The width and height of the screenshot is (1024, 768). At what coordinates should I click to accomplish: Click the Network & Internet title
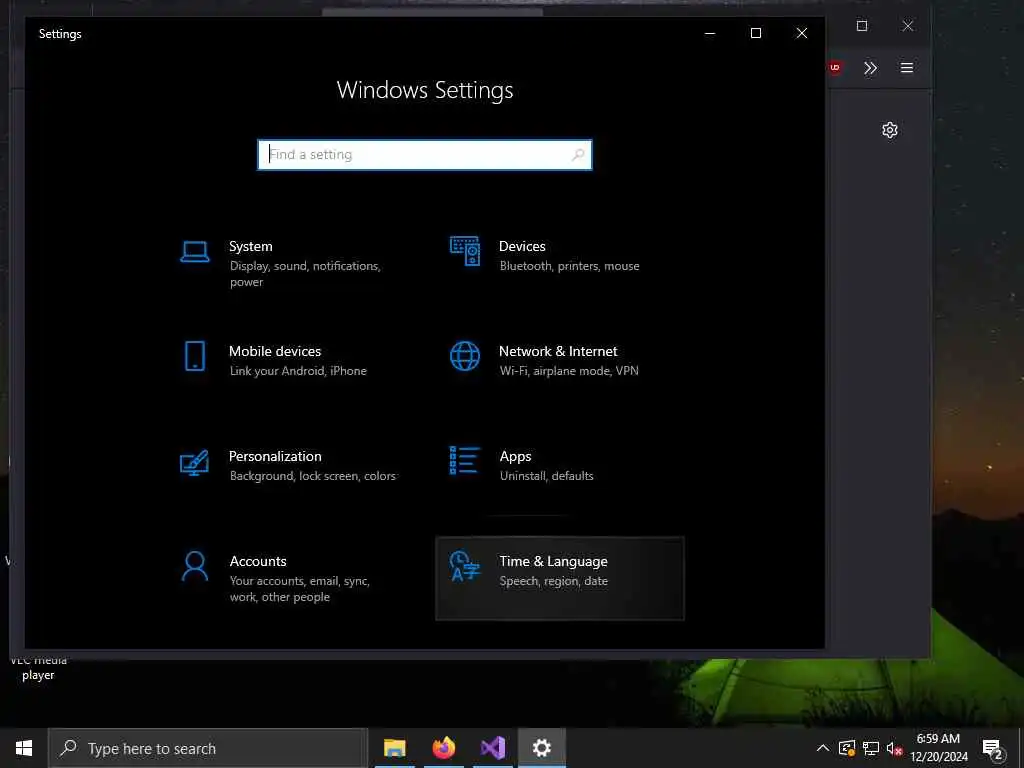(x=558, y=351)
